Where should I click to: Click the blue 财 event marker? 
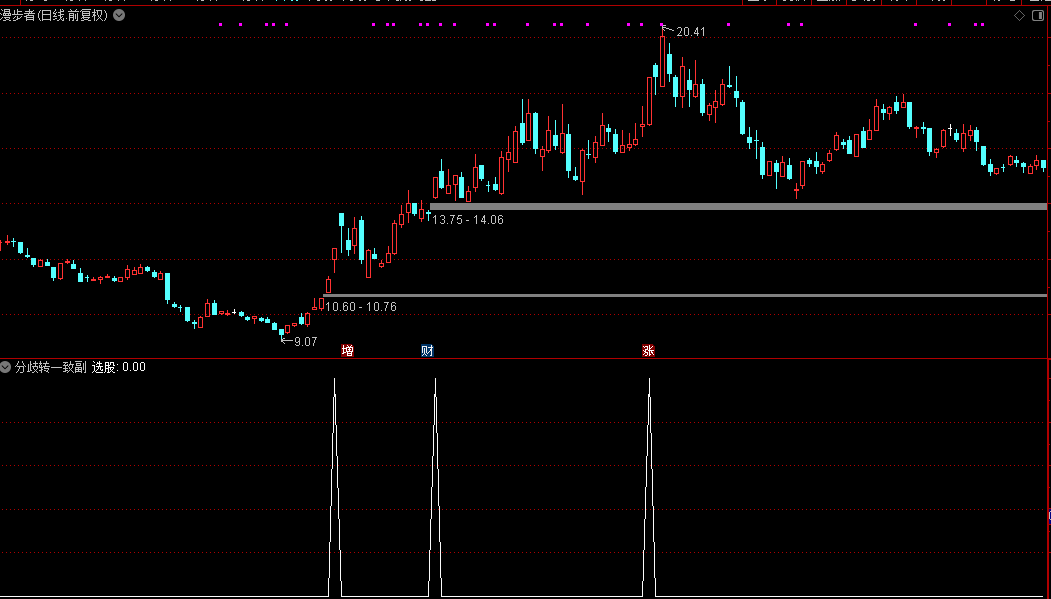(427, 350)
